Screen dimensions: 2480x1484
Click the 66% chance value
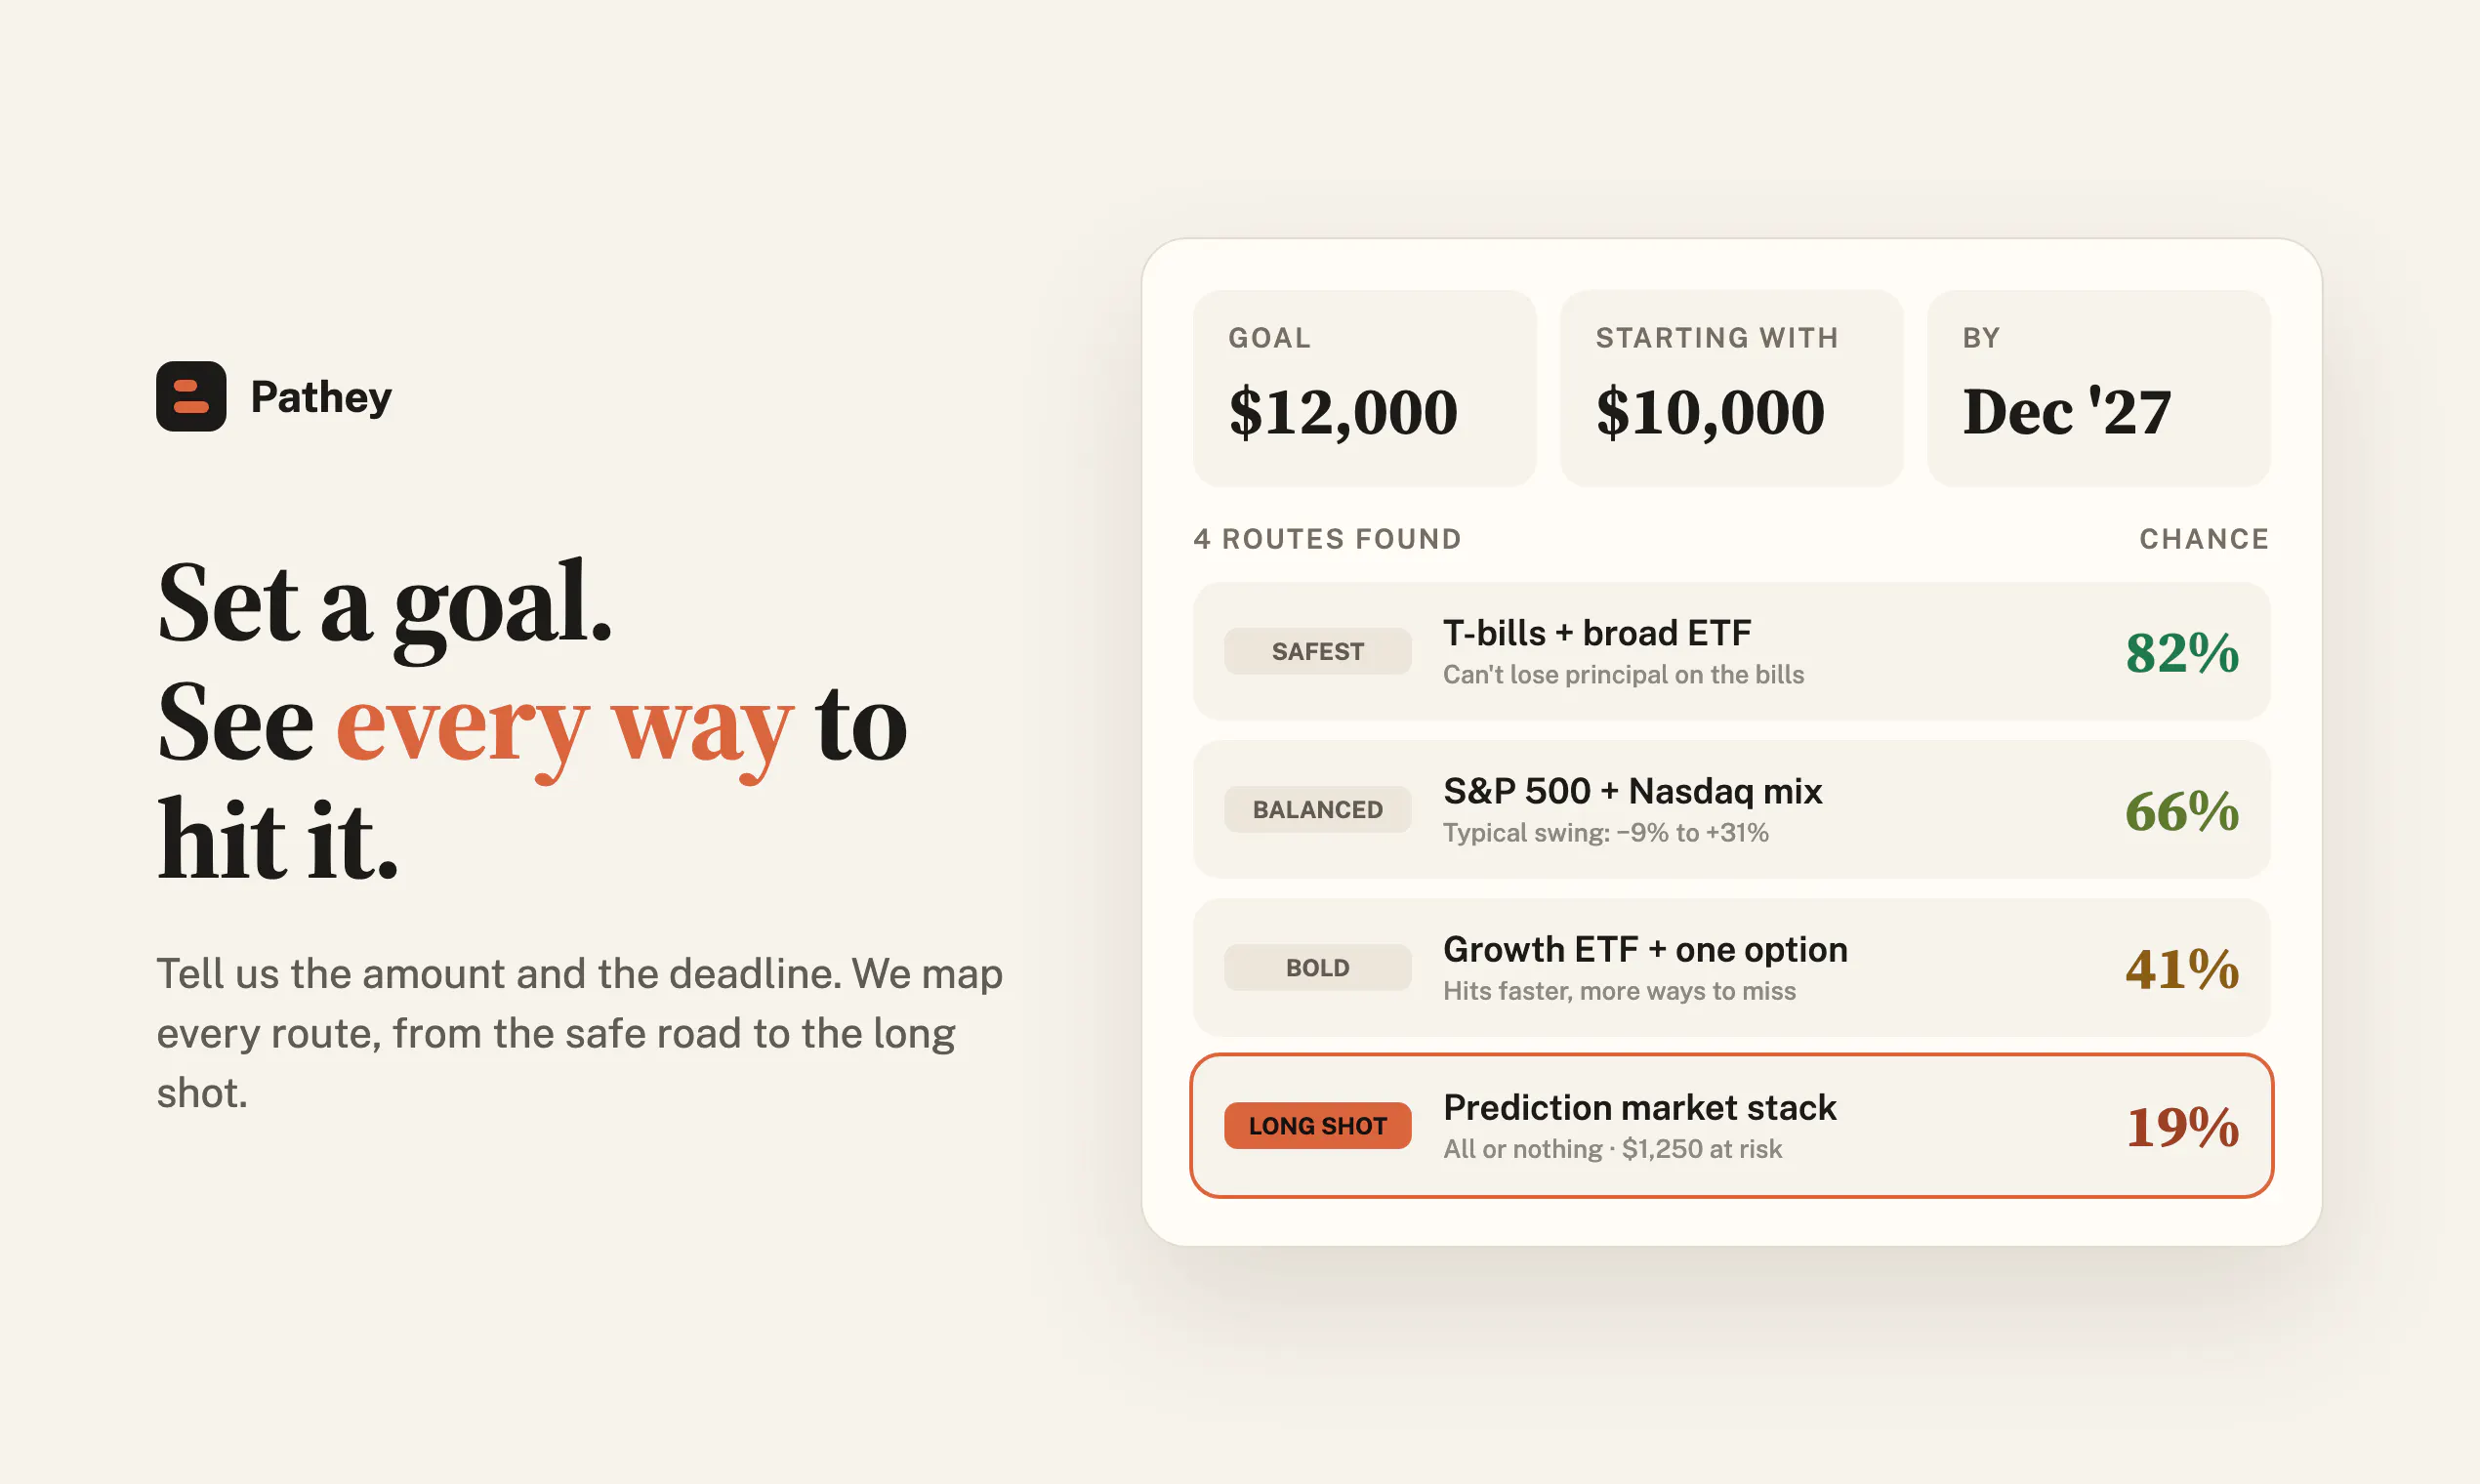tap(2181, 810)
